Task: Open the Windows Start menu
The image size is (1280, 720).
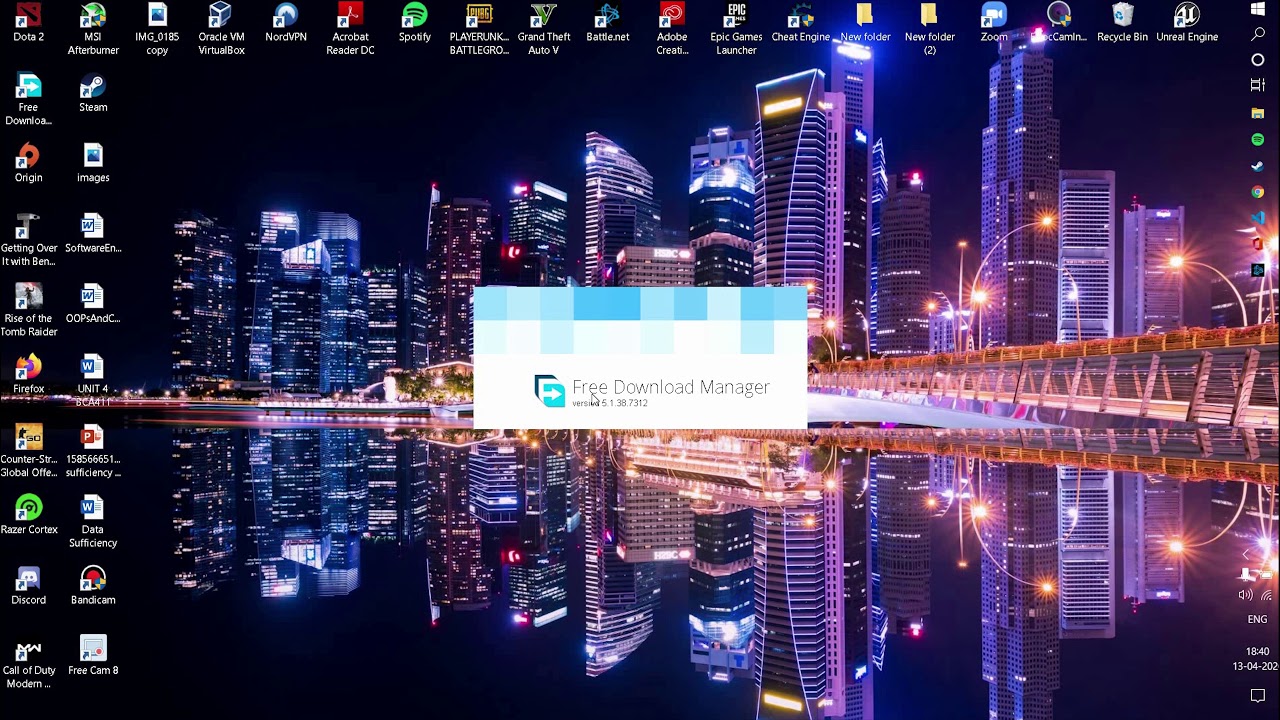Action: tap(1258, 9)
